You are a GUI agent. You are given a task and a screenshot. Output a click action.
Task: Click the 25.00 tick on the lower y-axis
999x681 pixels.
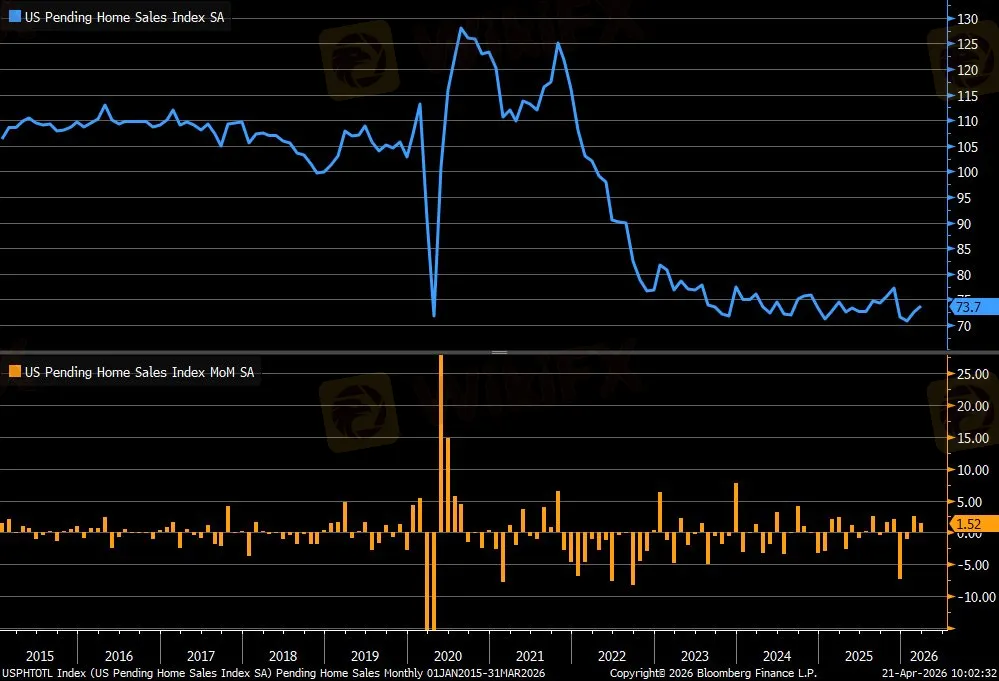(973, 374)
